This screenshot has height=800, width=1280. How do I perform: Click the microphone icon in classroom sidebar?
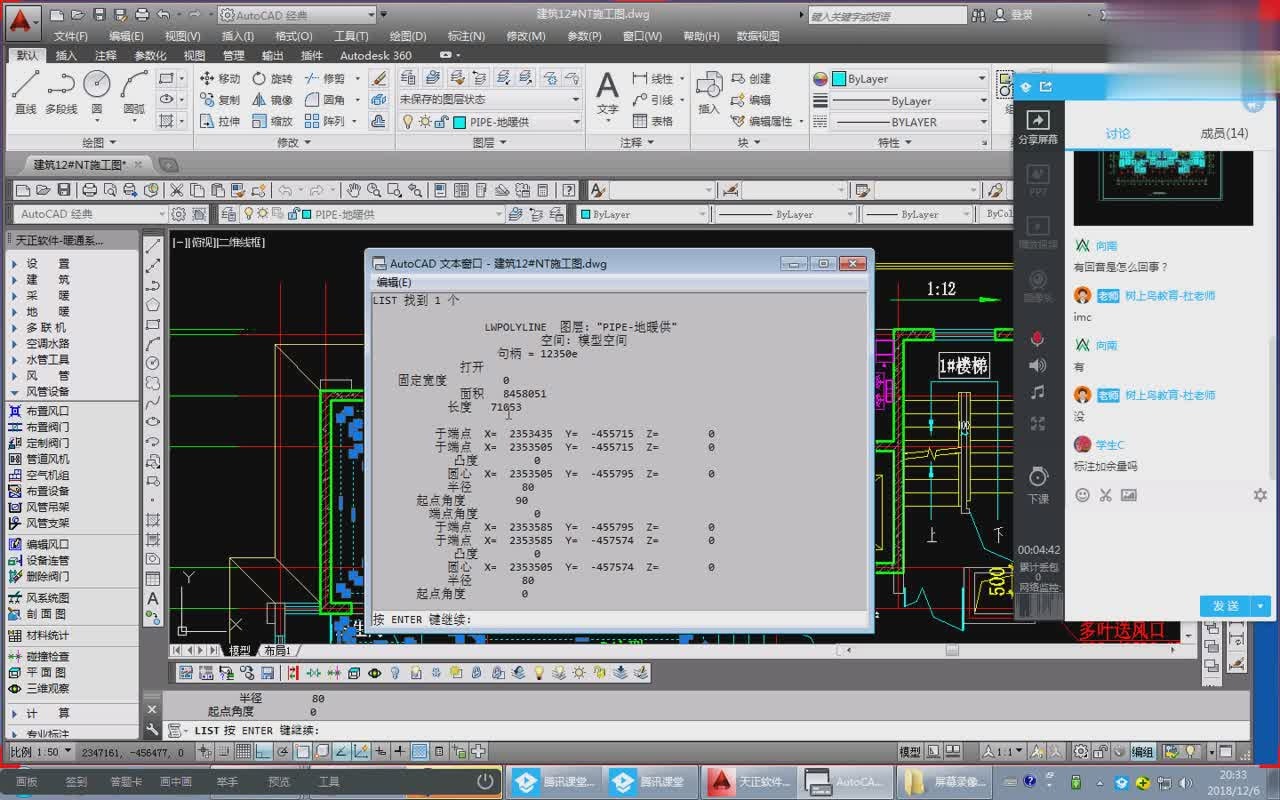[1037, 339]
